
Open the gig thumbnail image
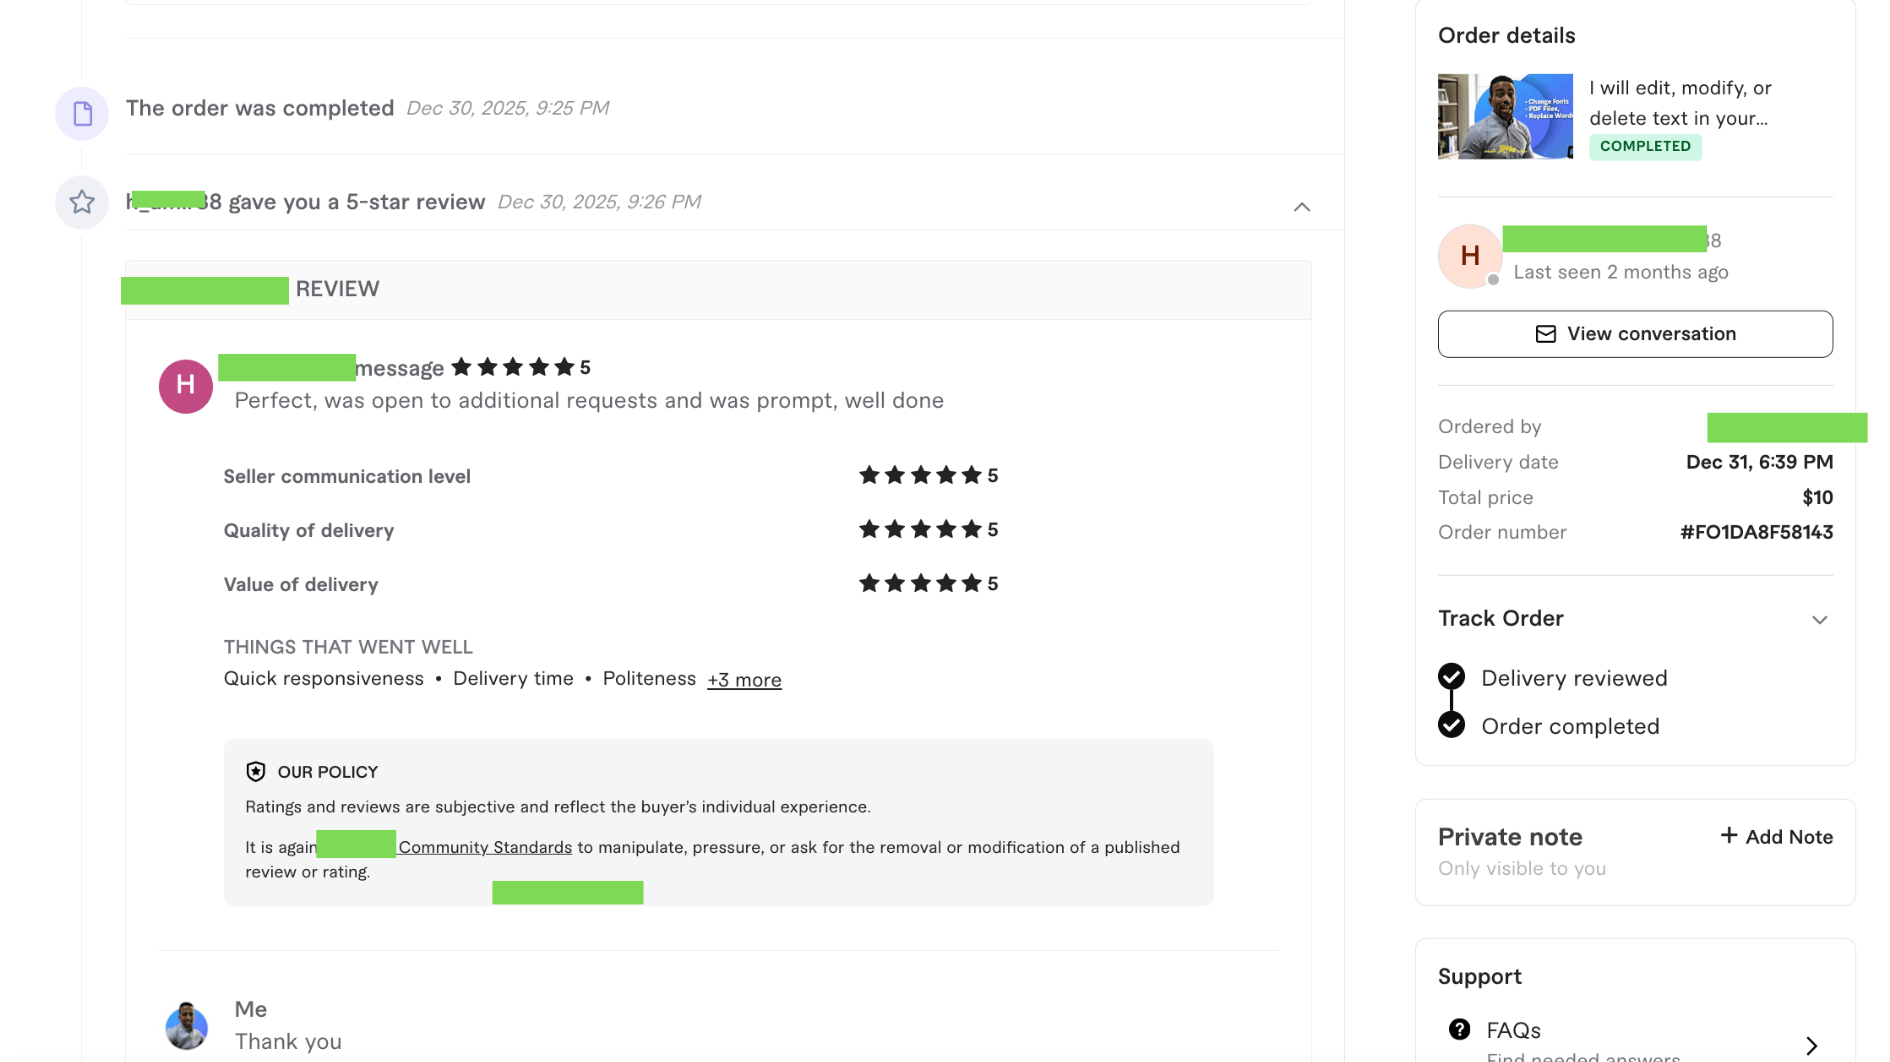coord(1504,116)
